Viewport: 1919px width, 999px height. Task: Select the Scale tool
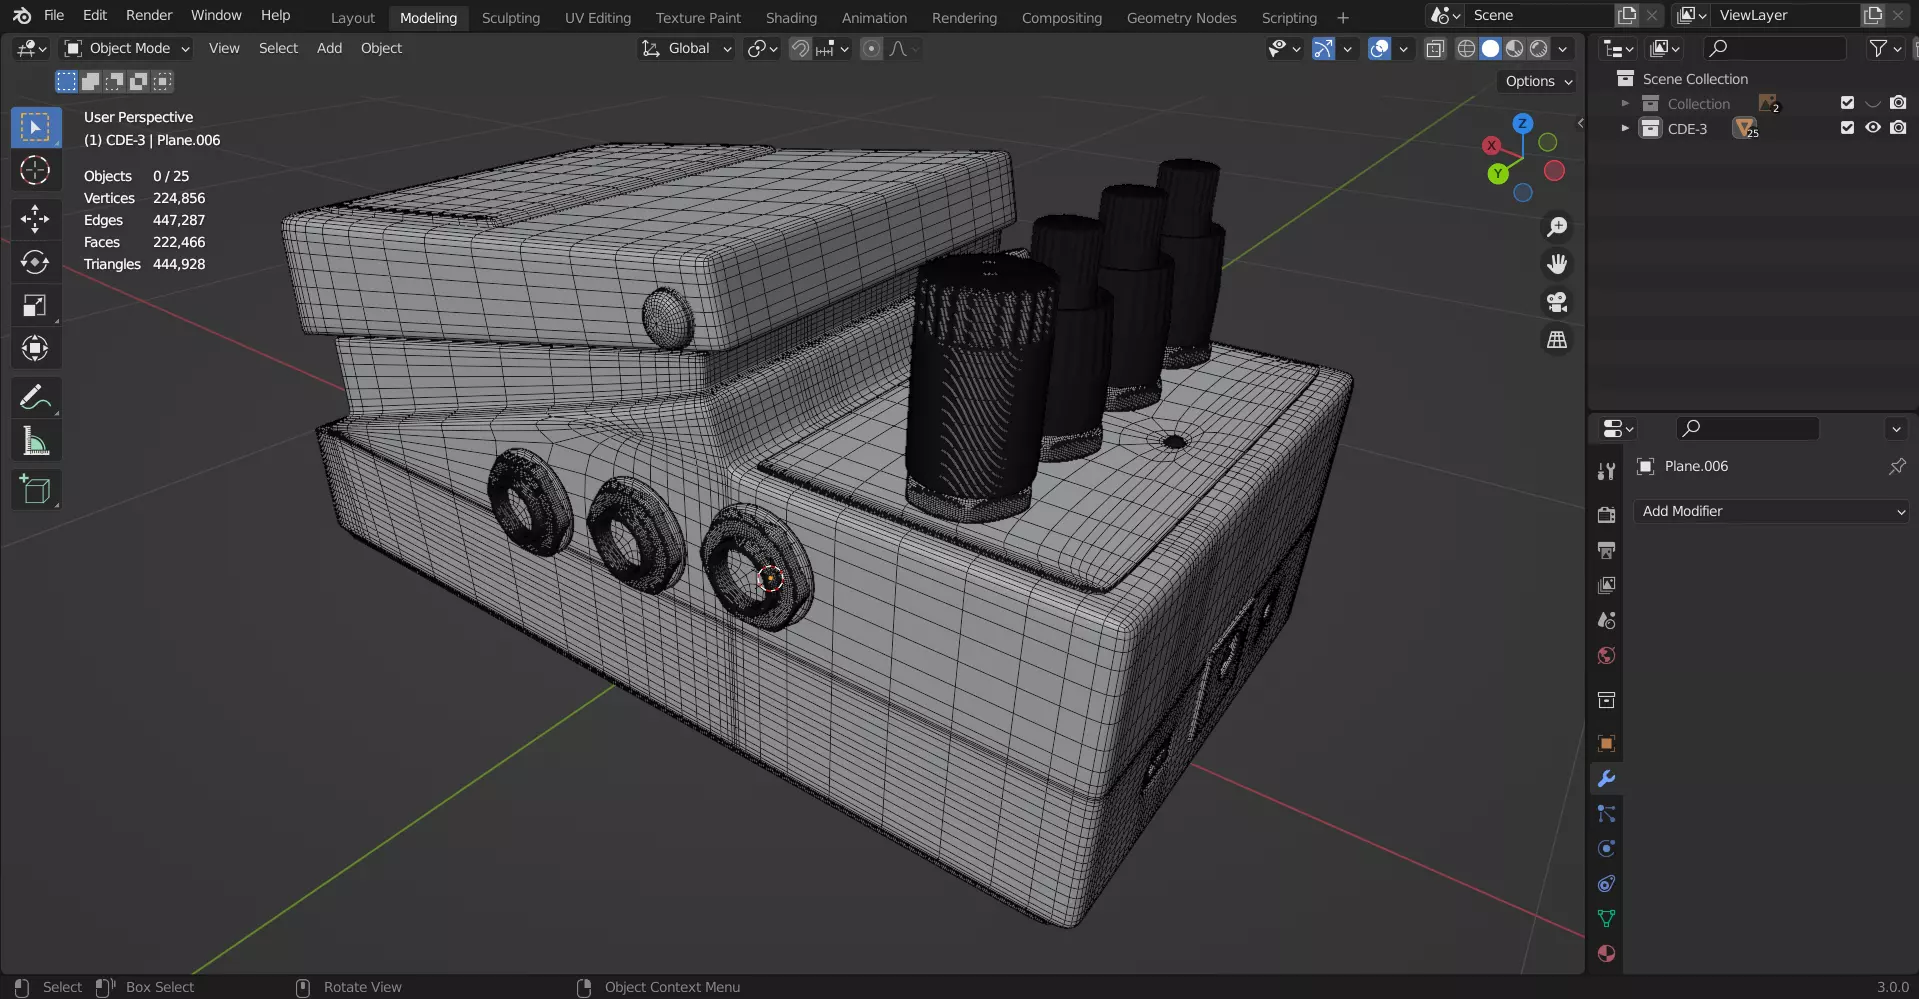click(35, 305)
